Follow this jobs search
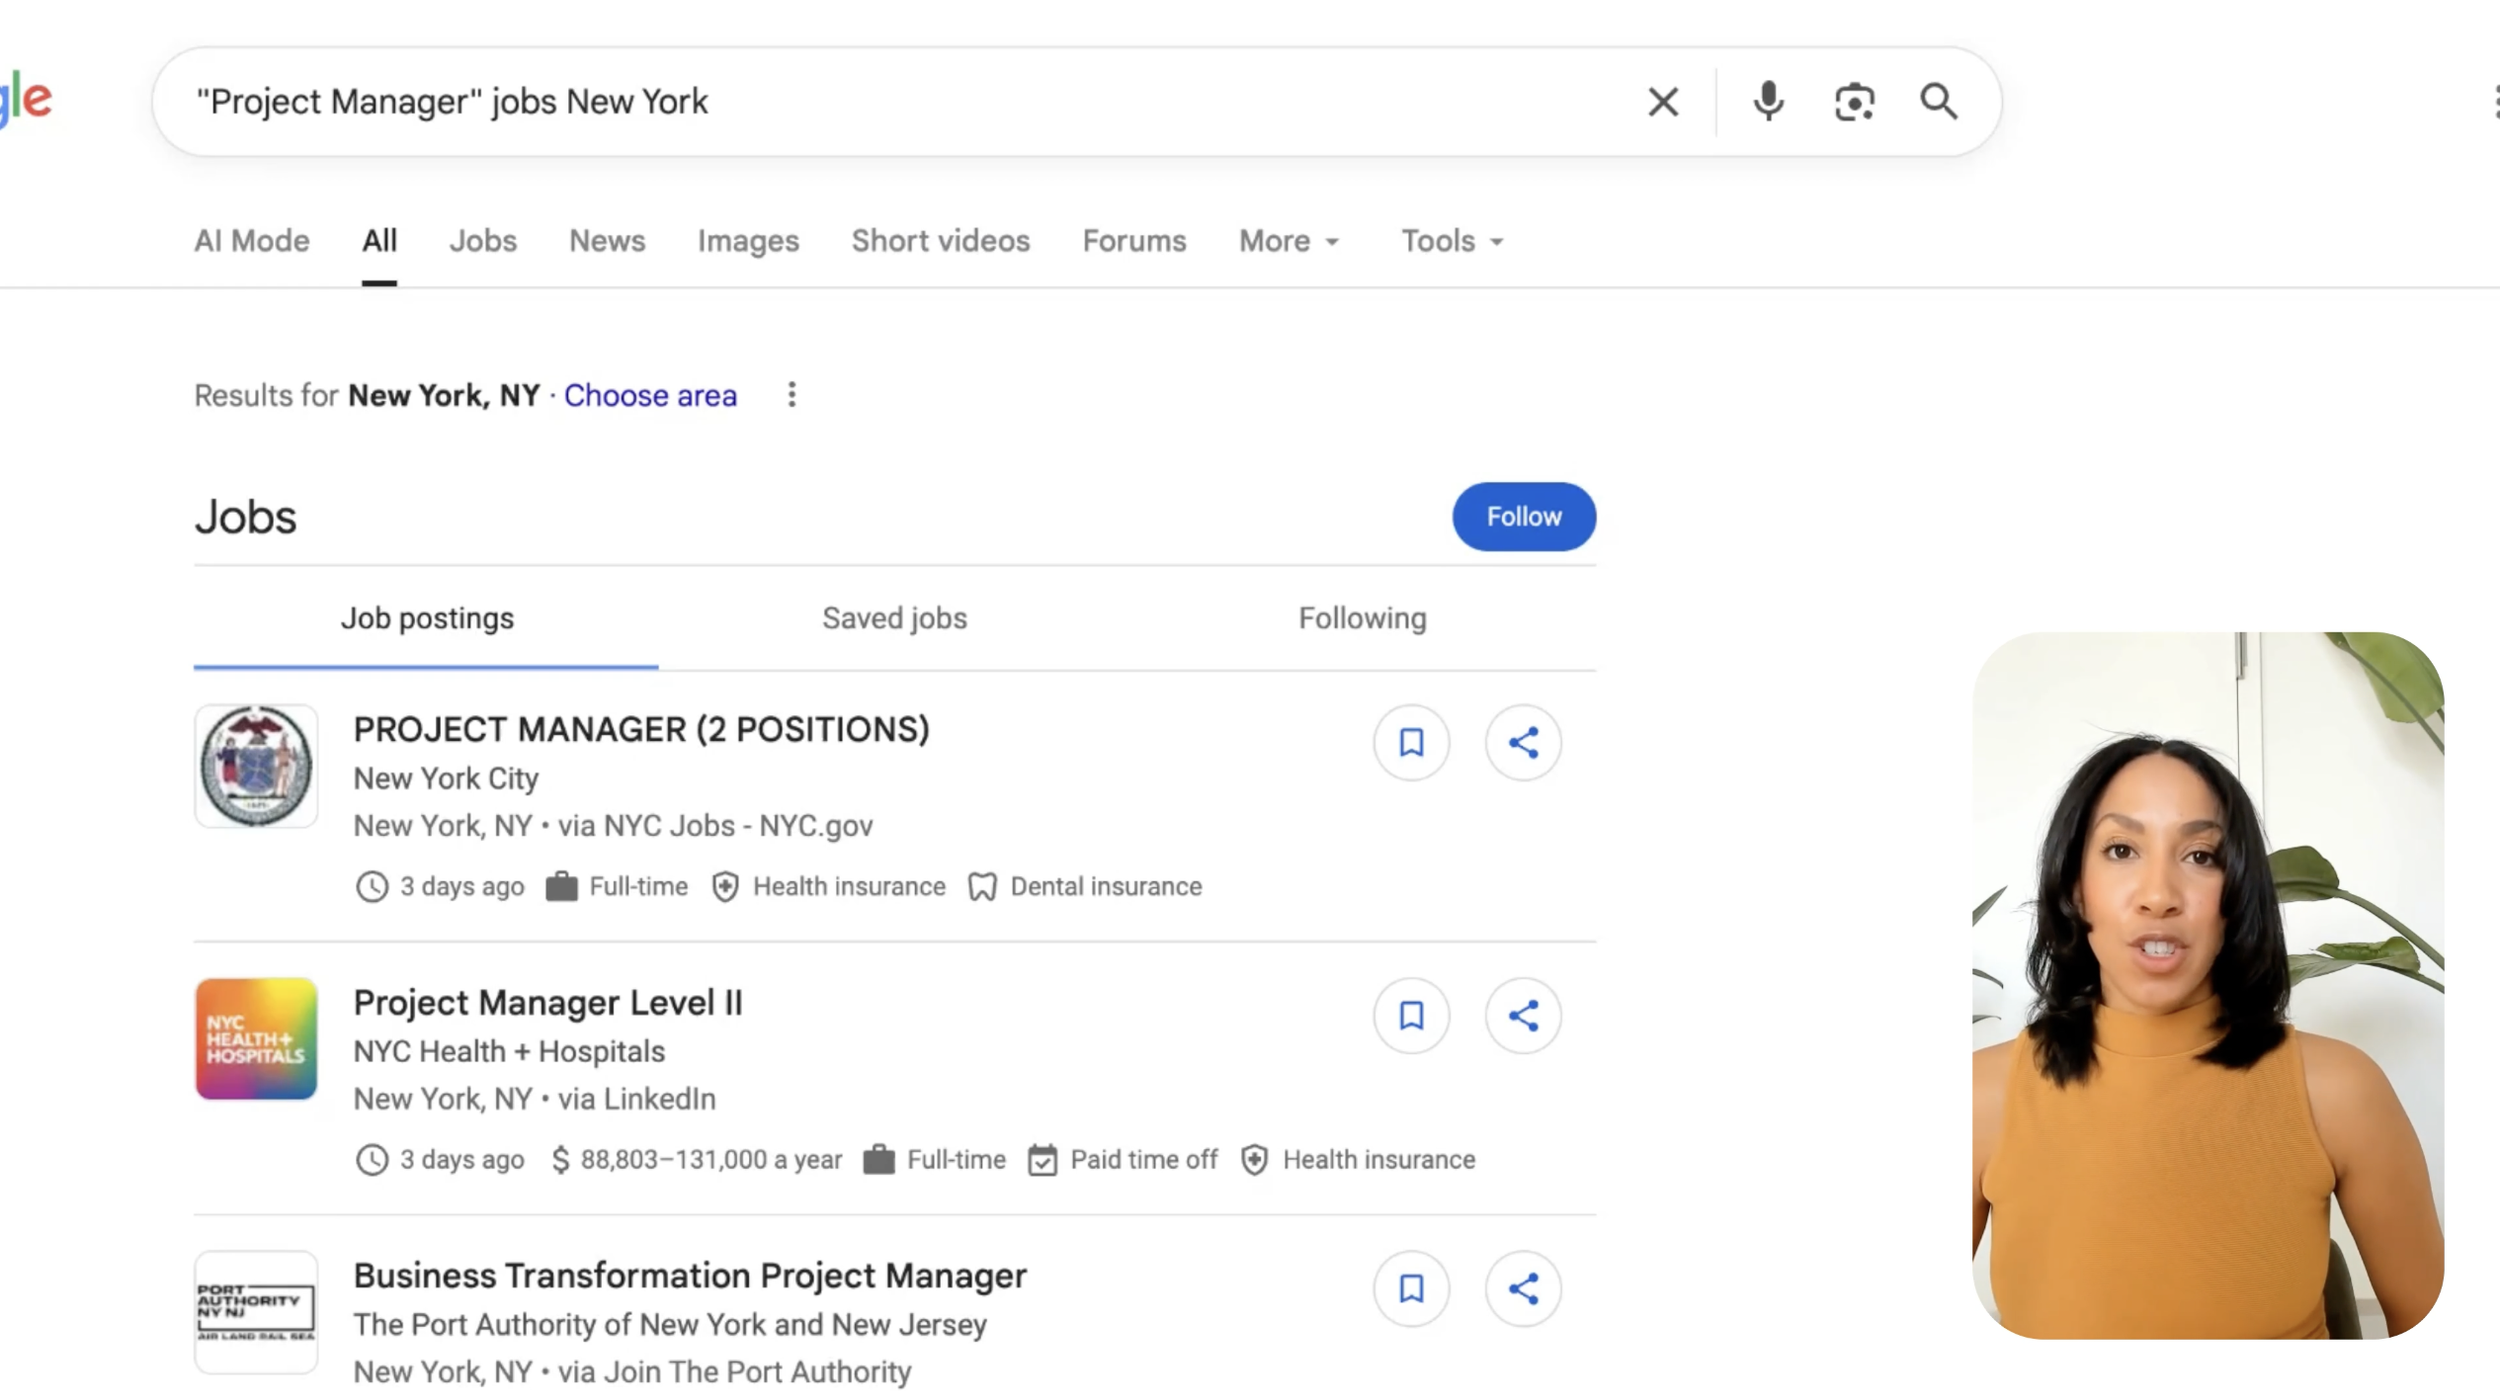The width and height of the screenshot is (2500, 1391). tap(1524, 517)
